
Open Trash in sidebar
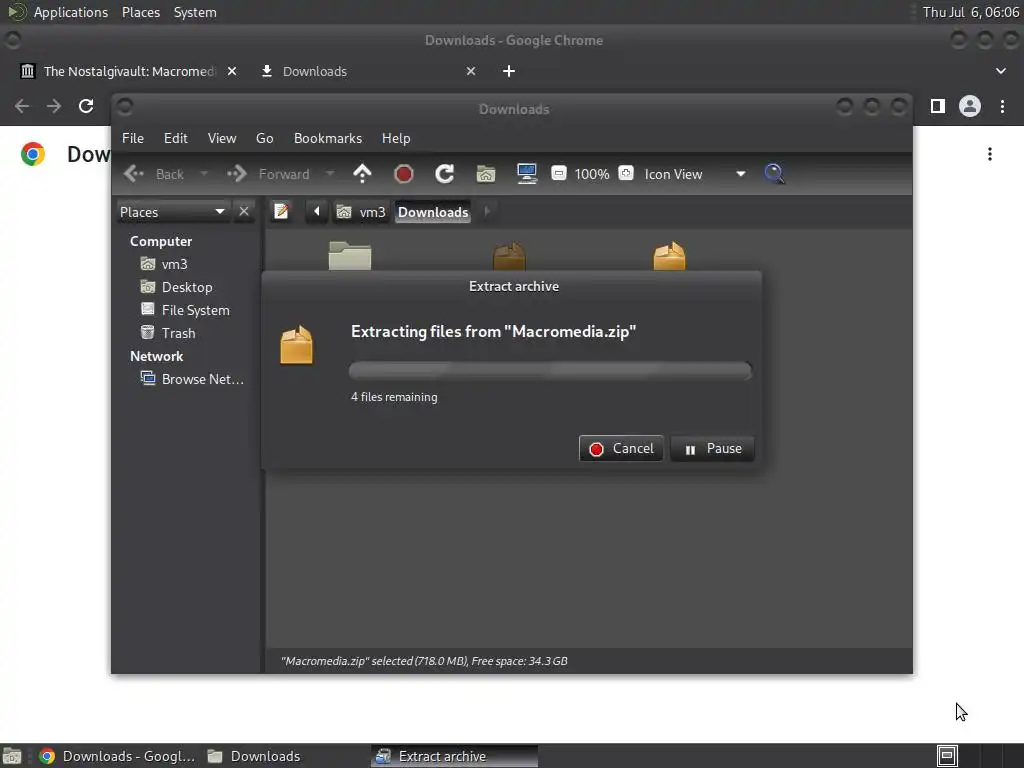coord(168,333)
